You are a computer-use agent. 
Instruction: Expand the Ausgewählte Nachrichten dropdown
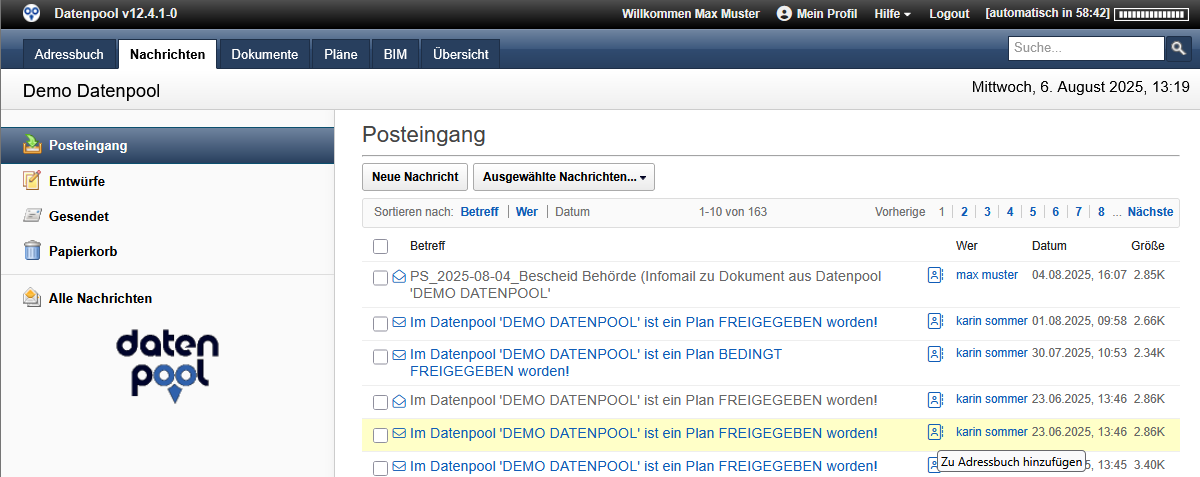pos(563,177)
